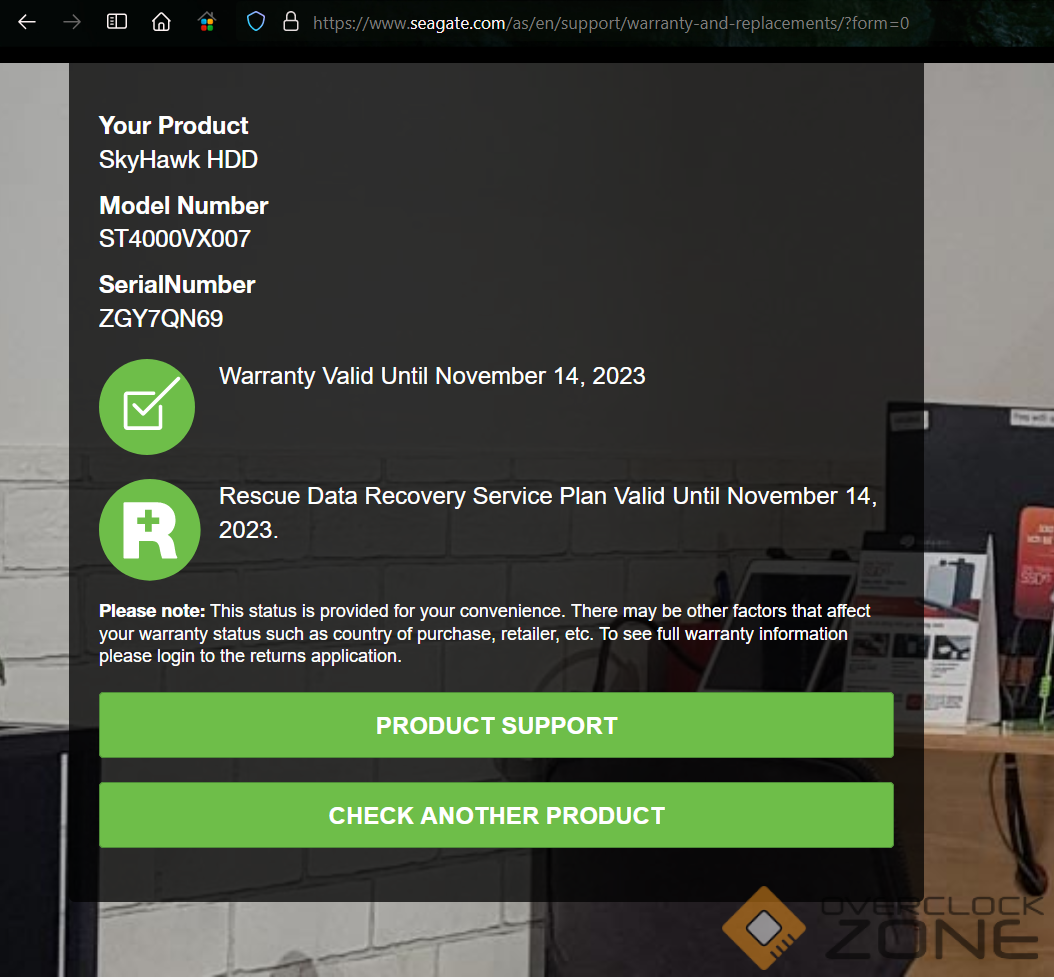This screenshot has height=980, width=1054.
Task: Click the green Rescue R icon
Action: 149,530
